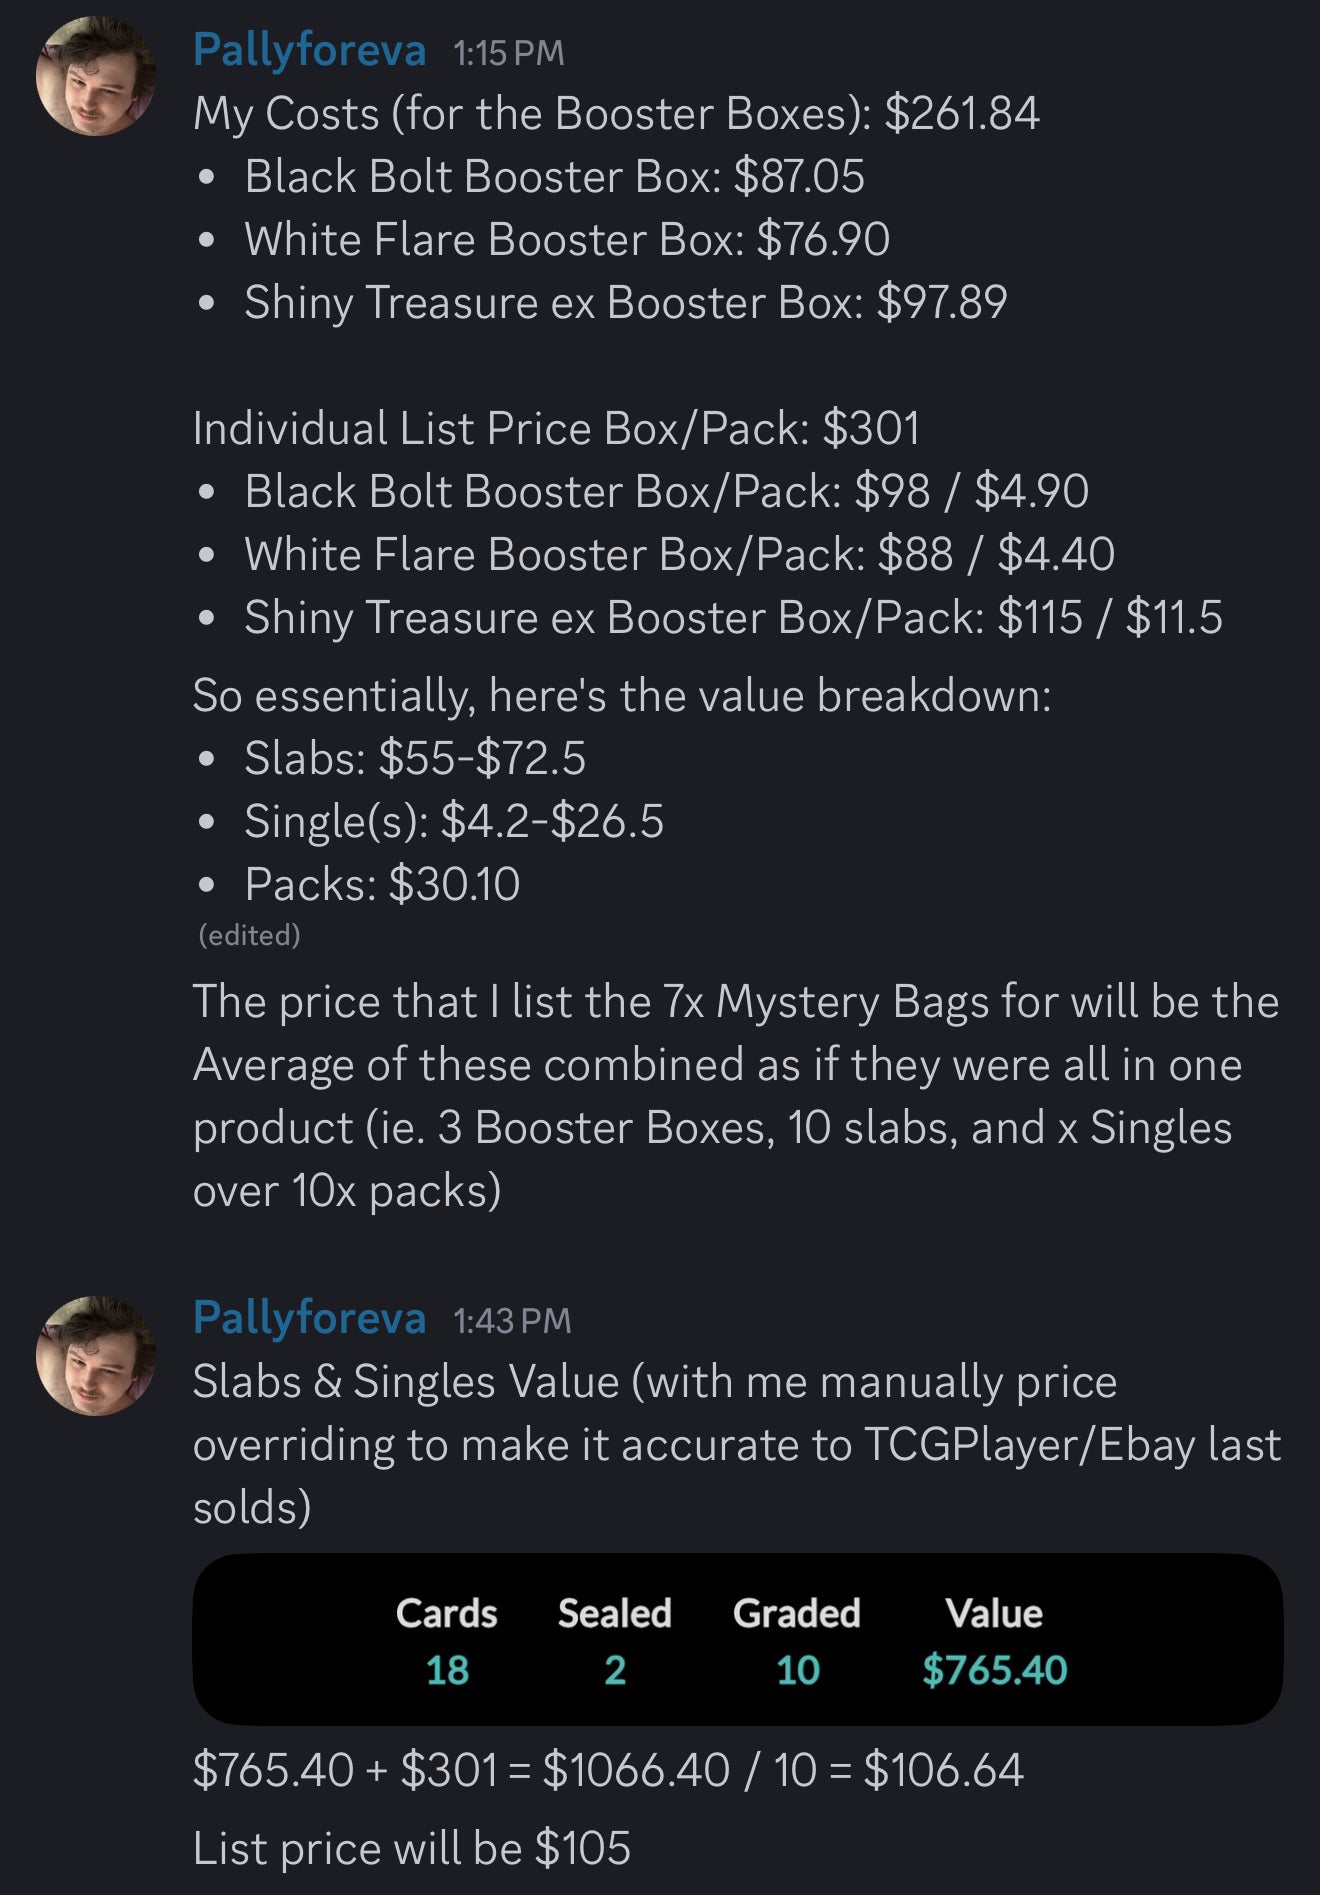Viewport: 1320px width, 1895px height.
Task: Click the Sealed count of 2
Action: point(614,1670)
